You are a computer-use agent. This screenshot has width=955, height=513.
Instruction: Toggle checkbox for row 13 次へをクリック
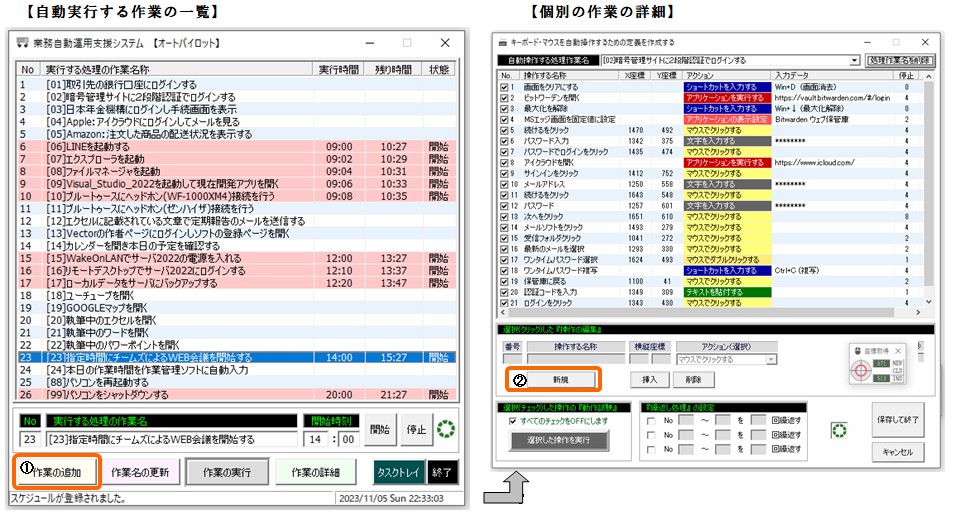(x=504, y=216)
